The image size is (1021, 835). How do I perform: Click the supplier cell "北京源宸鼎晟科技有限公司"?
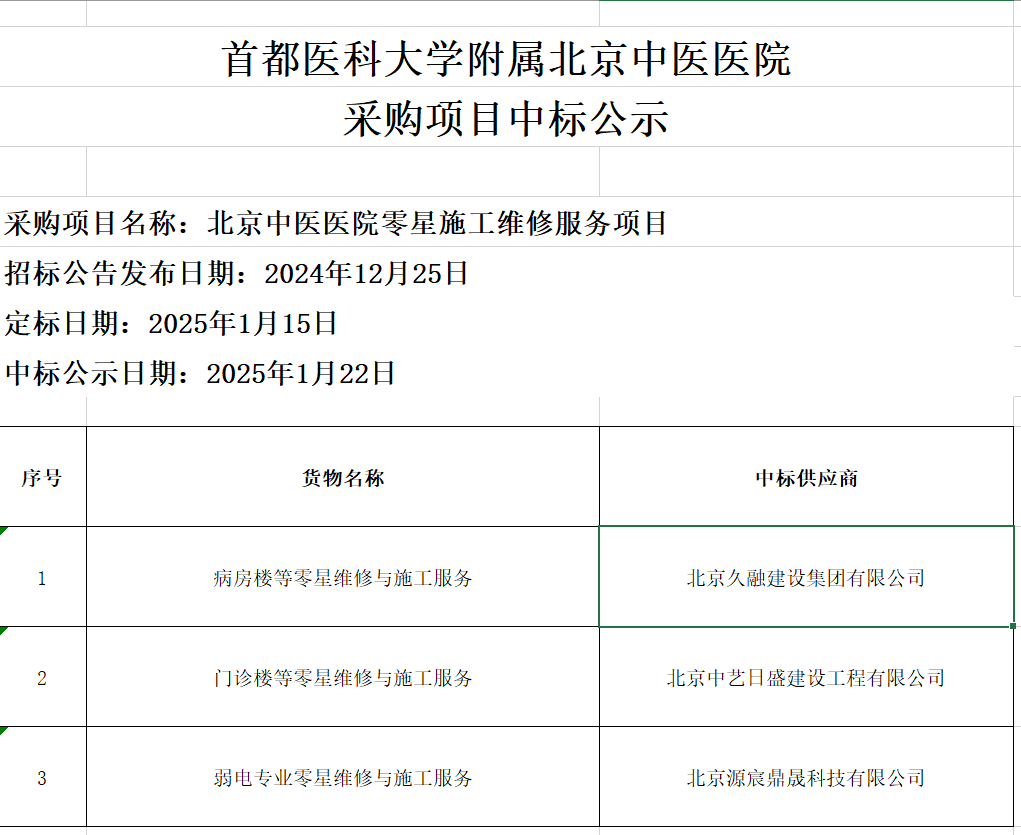(806, 777)
